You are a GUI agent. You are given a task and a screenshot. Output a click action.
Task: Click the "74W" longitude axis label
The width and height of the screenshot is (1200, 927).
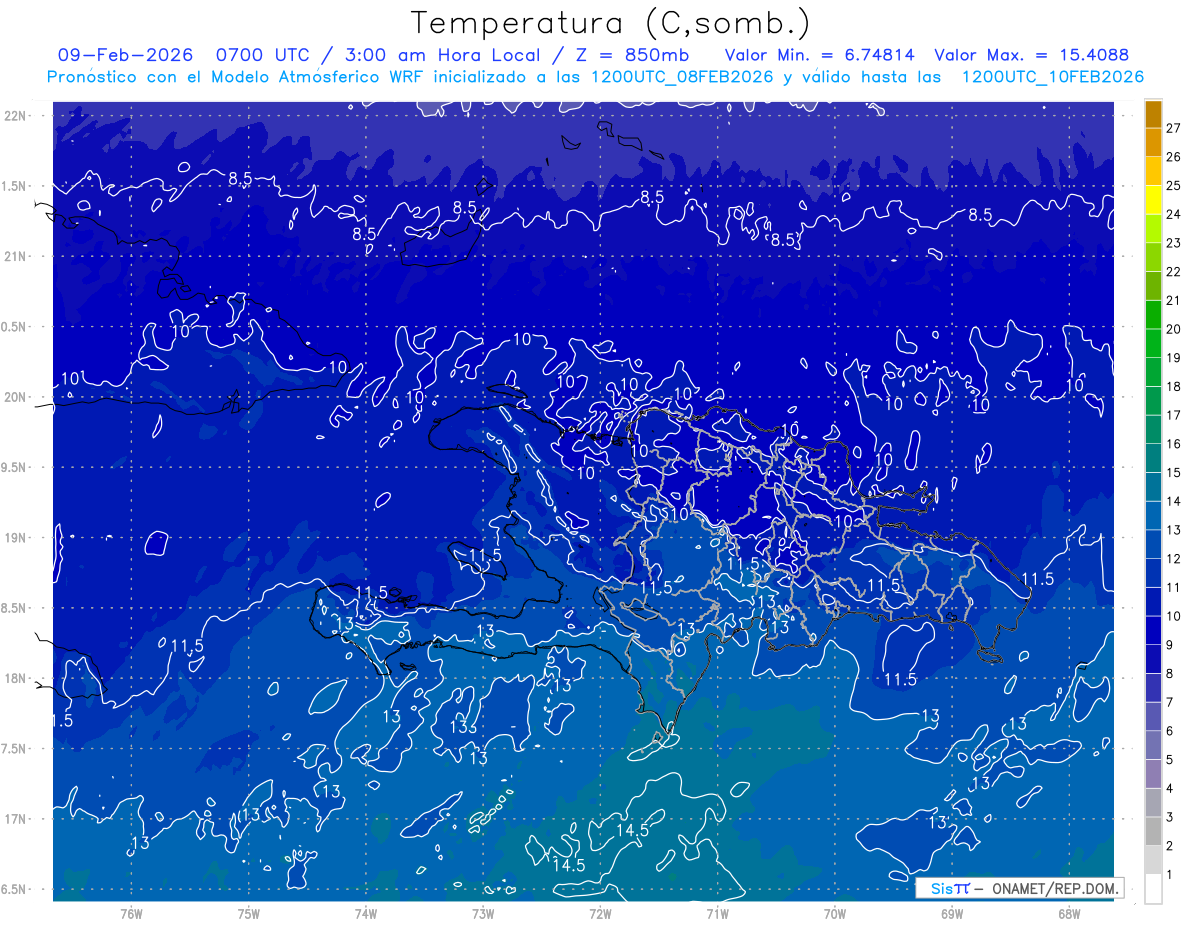tap(366, 914)
